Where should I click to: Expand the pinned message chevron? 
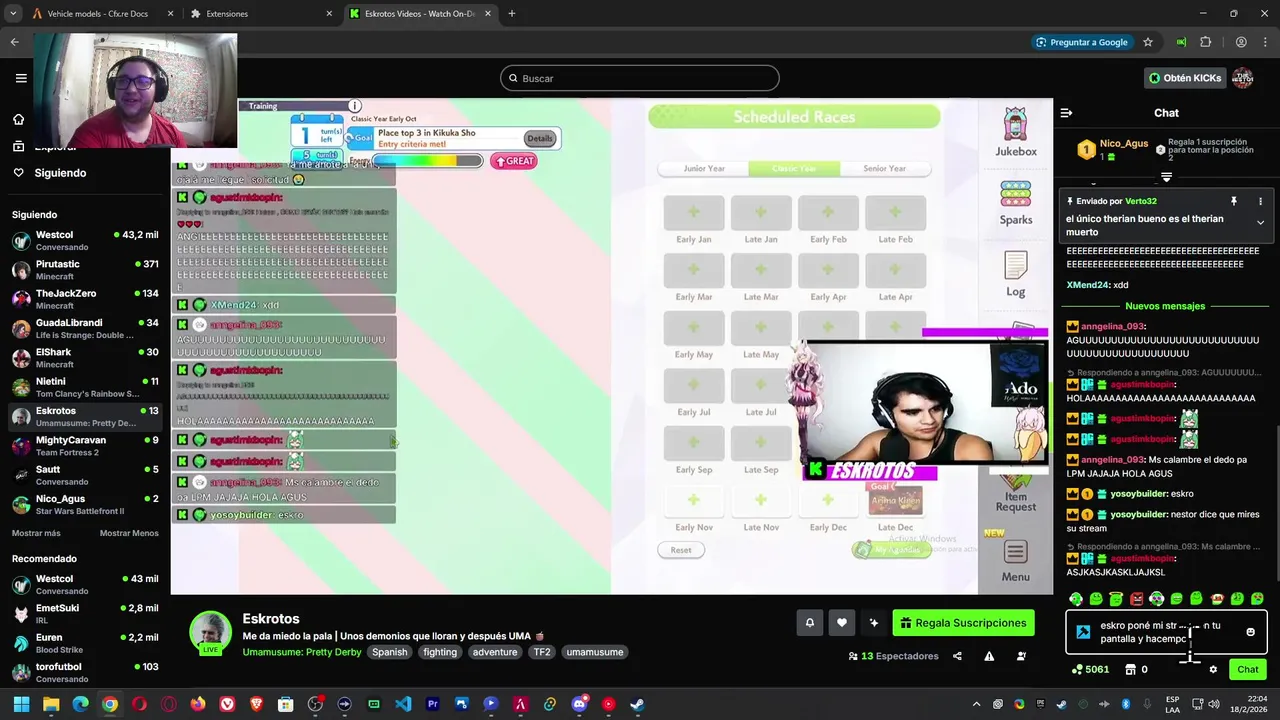tap(1260, 223)
